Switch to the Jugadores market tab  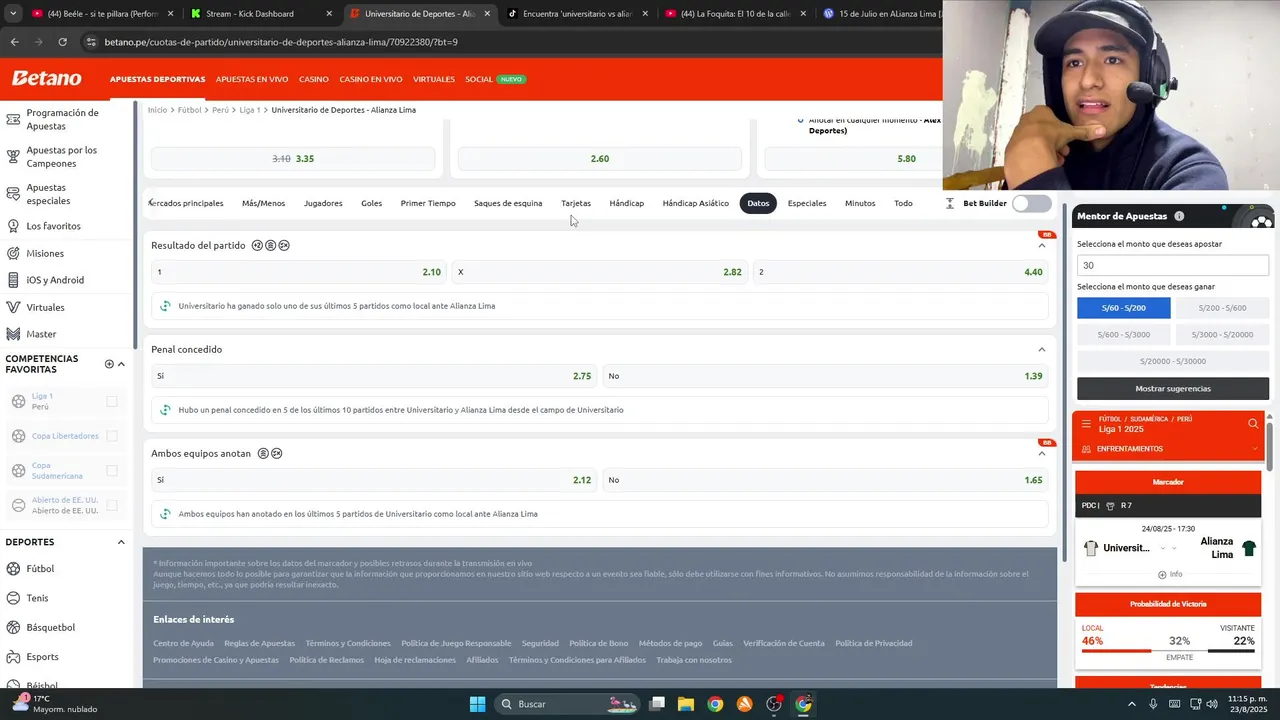click(323, 203)
